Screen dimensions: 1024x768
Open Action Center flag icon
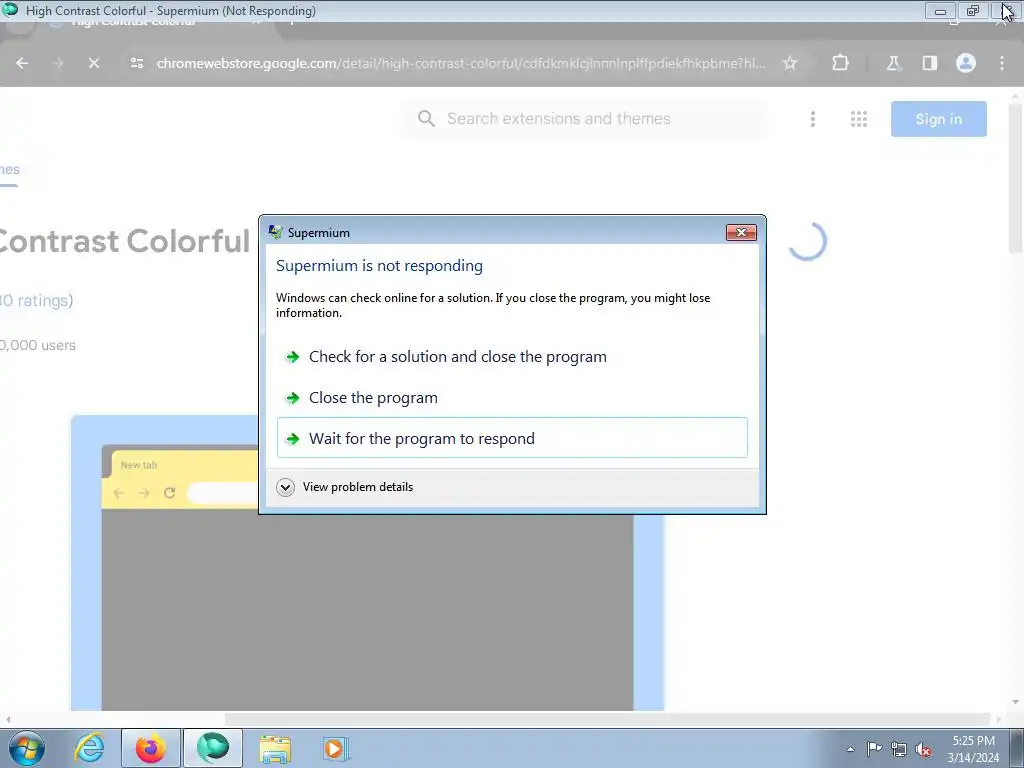click(874, 749)
